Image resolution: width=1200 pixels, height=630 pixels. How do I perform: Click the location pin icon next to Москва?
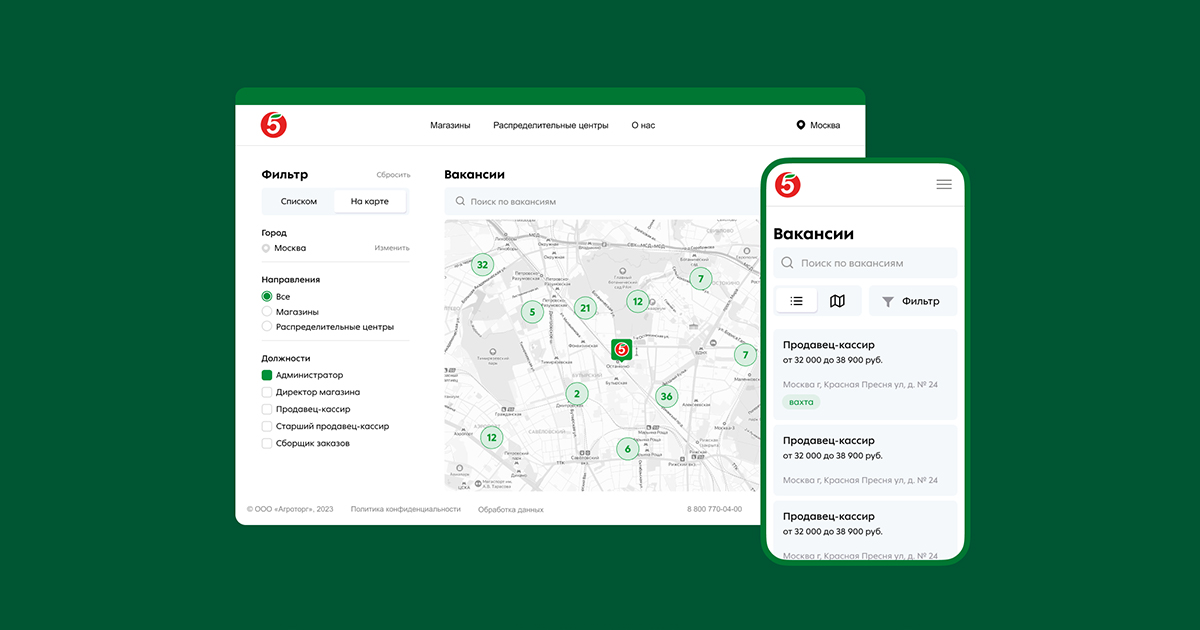click(x=801, y=125)
